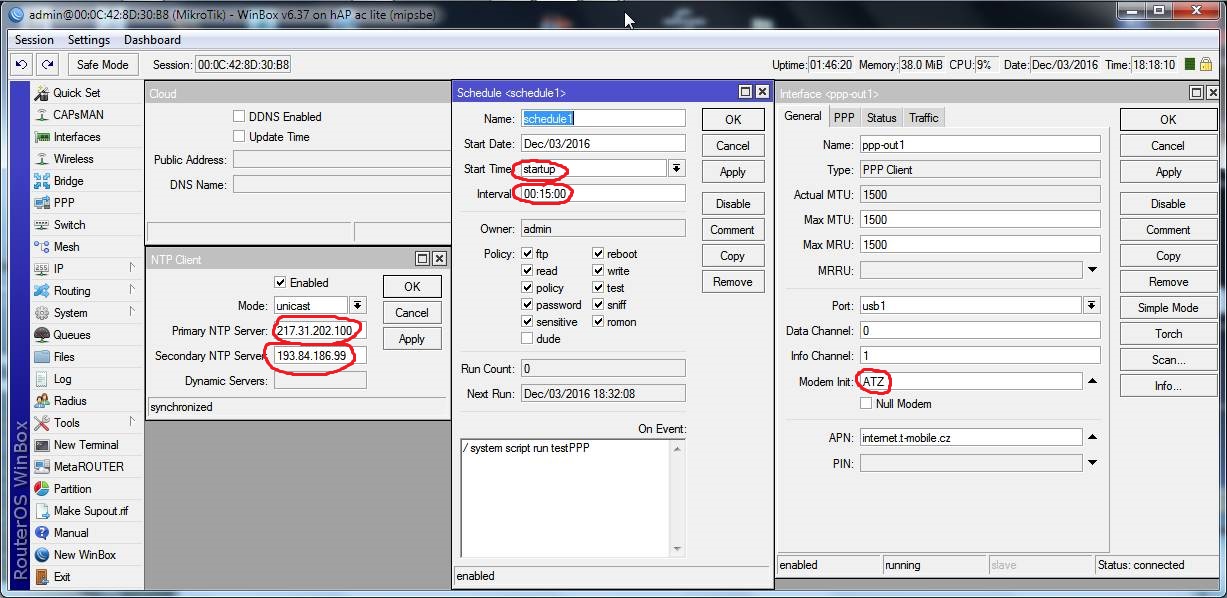
Task: Open Interfaces from the sidebar
Action: click(x=76, y=137)
